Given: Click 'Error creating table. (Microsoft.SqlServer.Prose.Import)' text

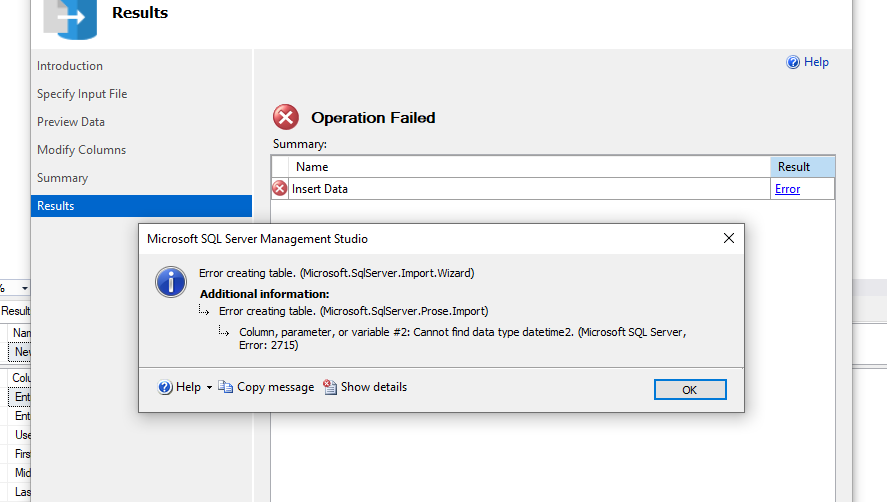Looking at the screenshot, I should [x=354, y=311].
